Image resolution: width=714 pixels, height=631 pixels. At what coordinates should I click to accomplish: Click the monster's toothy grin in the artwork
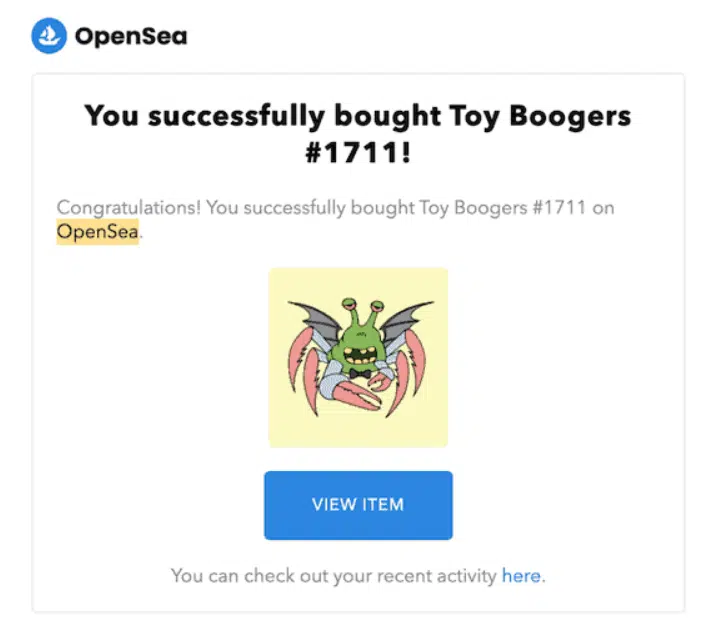[x=359, y=354]
